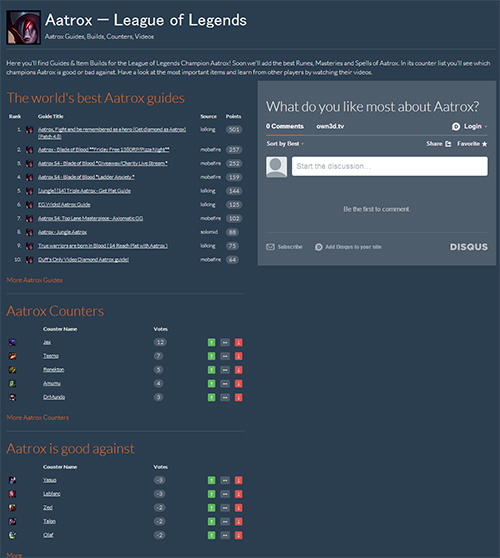500x558 pixels.
Task: Upvote DrMundo in the counters list
Action: click(211, 397)
